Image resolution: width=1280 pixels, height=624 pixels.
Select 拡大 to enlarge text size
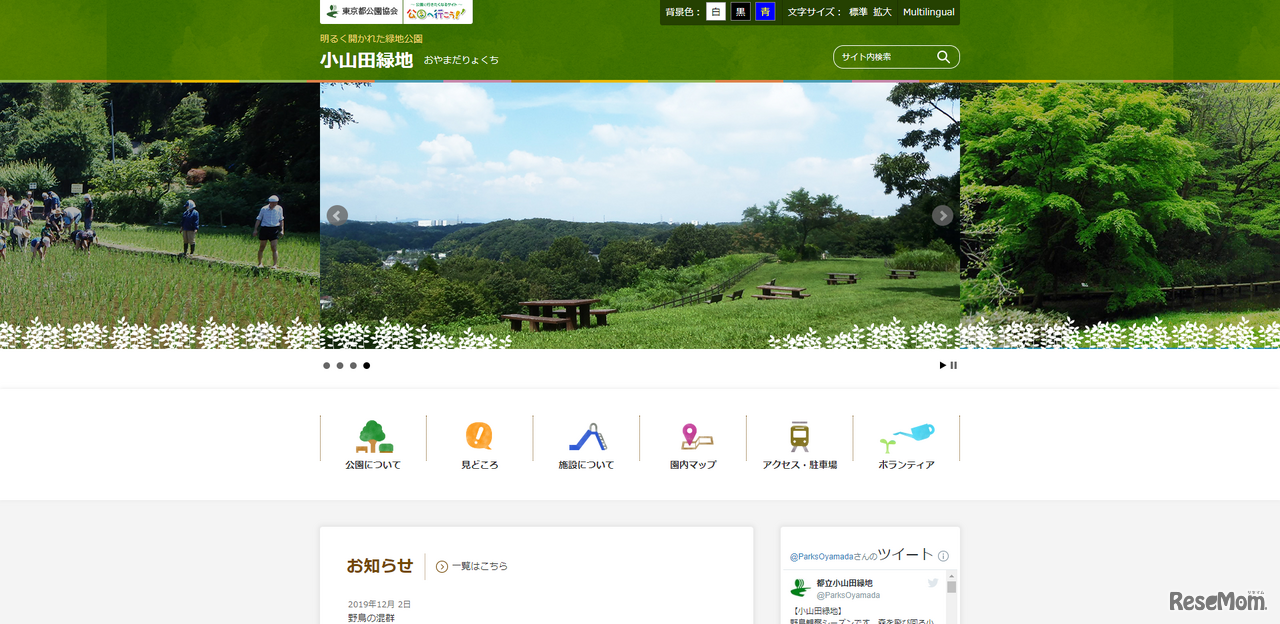pos(881,12)
